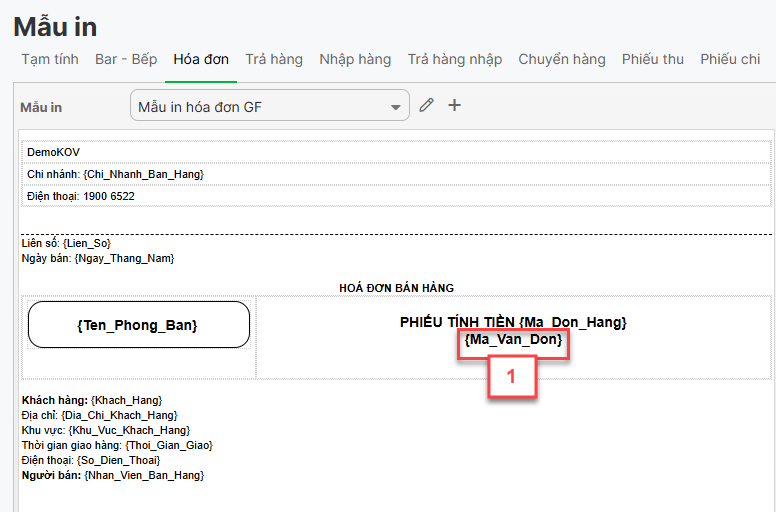Click the Ngày bán: {Ngay_Thang_Nam} line
The height and width of the screenshot is (512, 776).
coord(98,258)
